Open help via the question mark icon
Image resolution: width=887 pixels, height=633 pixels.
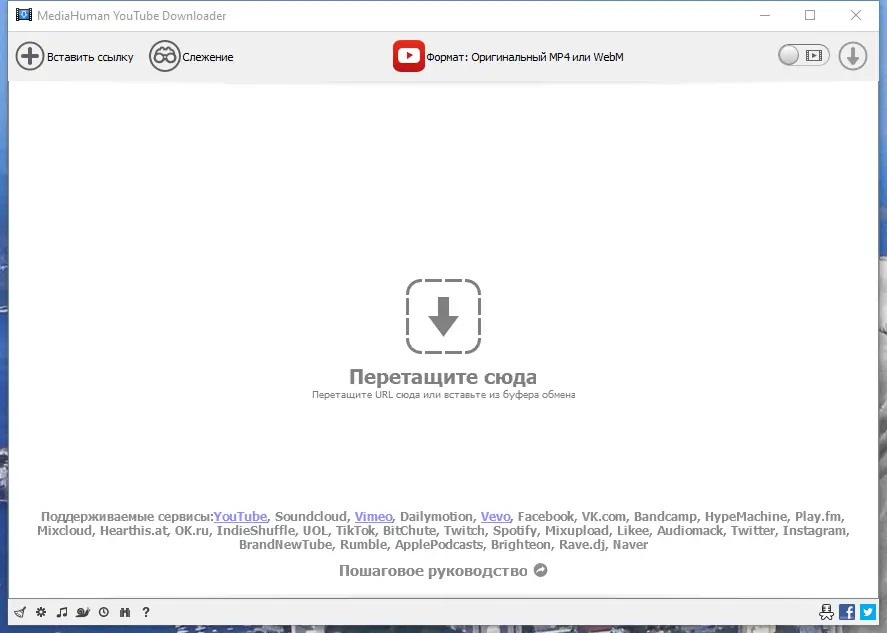tap(146, 611)
